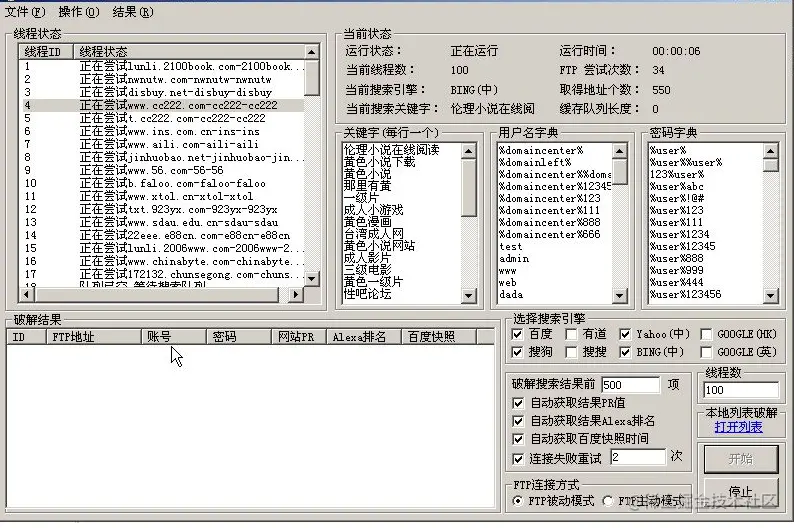The width and height of the screenshot is (794, 528).
Task: Open the 操作(O) menu
Action: click(78, 12)
